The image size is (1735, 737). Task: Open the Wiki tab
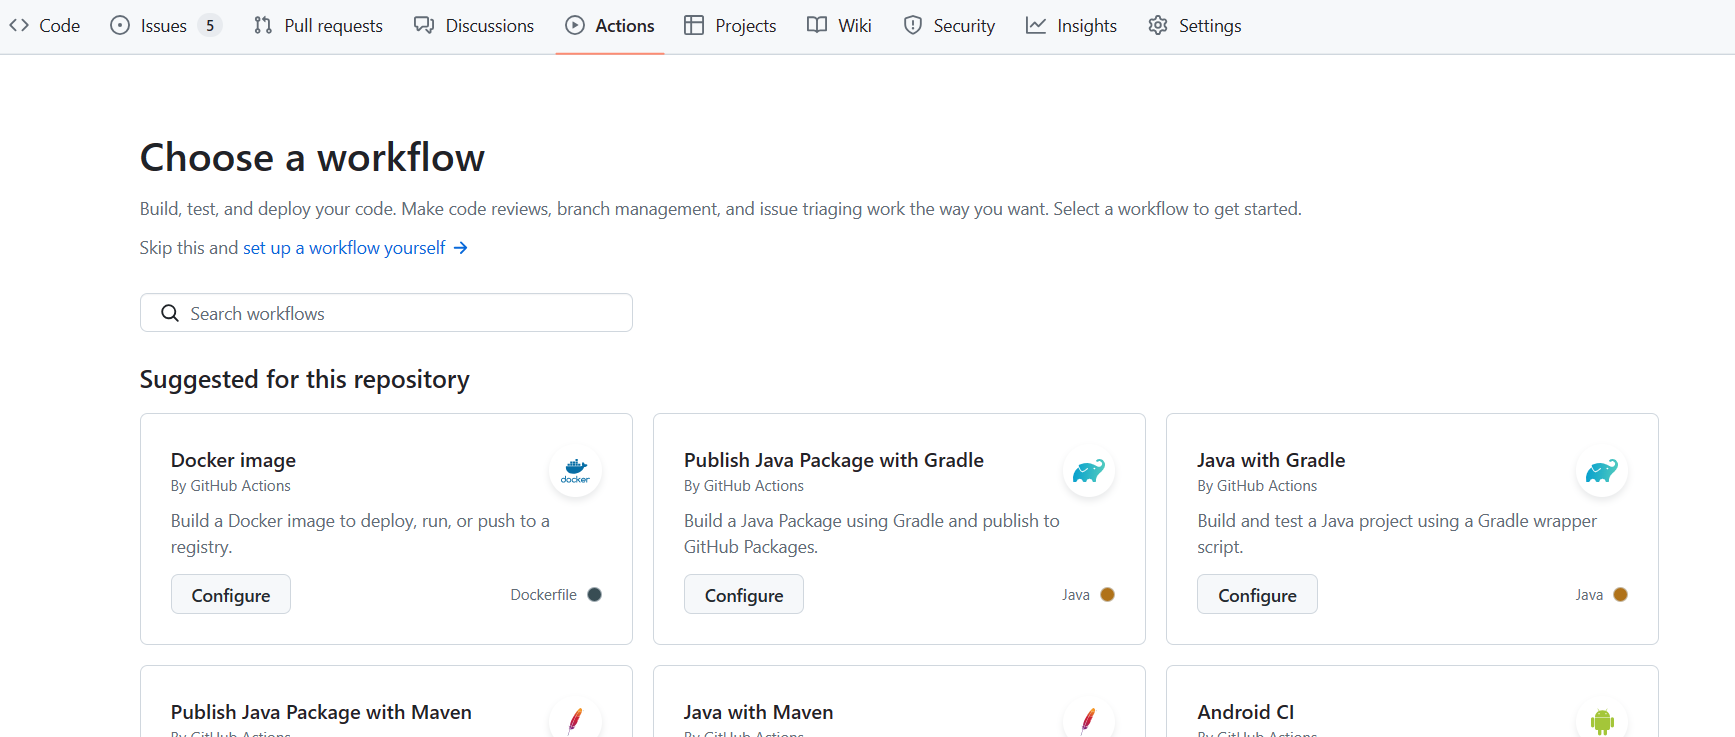pos(840,26)
